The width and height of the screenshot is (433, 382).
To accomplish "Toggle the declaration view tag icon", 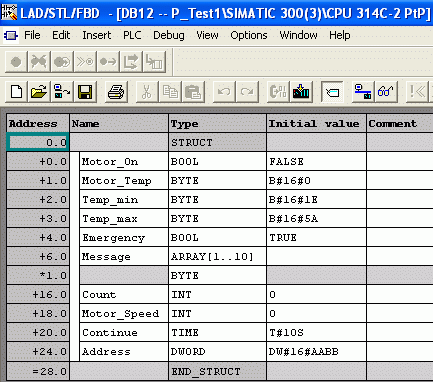I will click(x=332, y=91).
